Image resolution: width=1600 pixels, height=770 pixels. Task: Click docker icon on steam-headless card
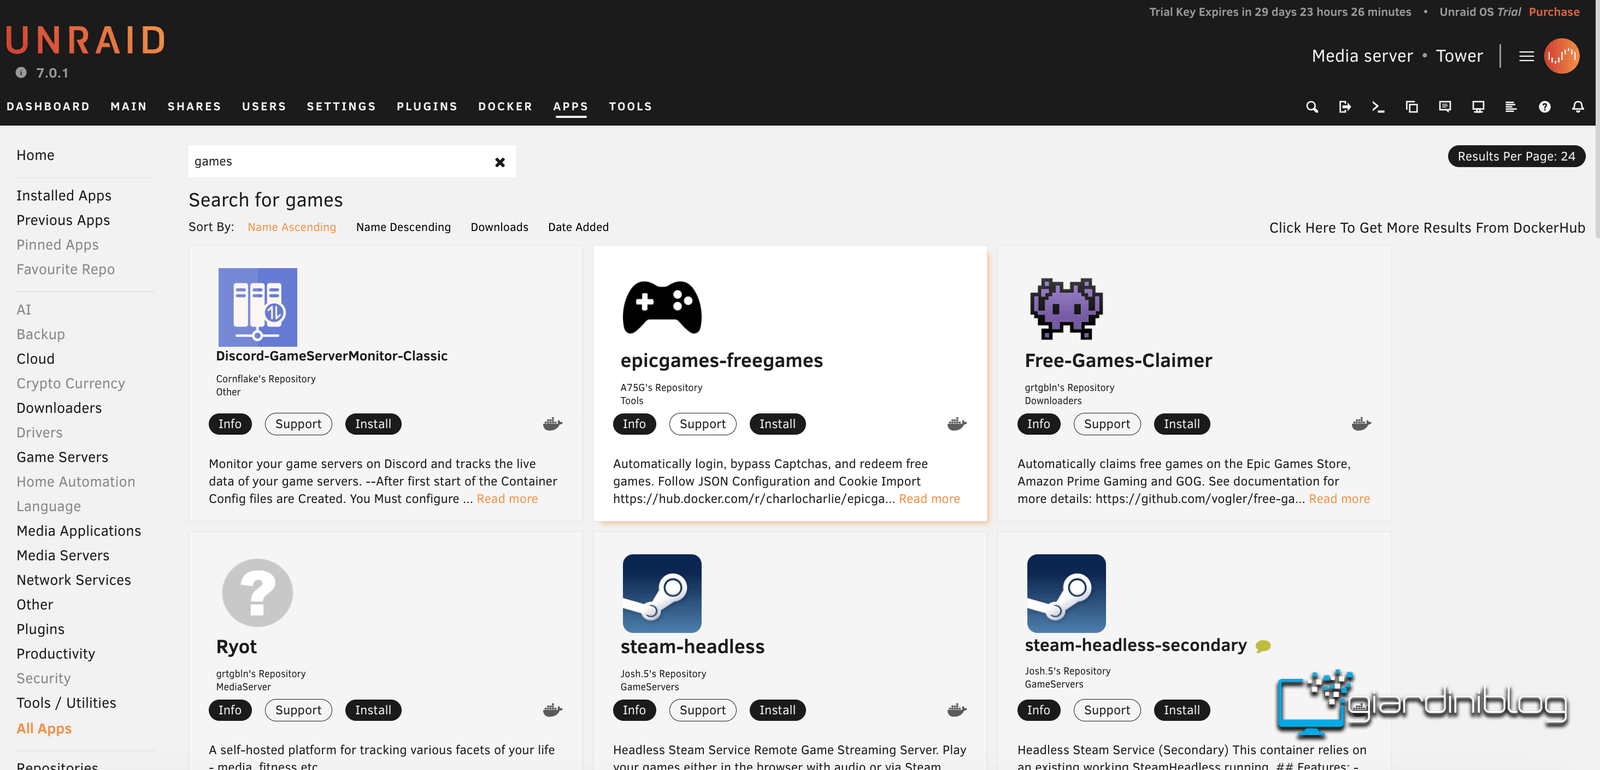957,710
